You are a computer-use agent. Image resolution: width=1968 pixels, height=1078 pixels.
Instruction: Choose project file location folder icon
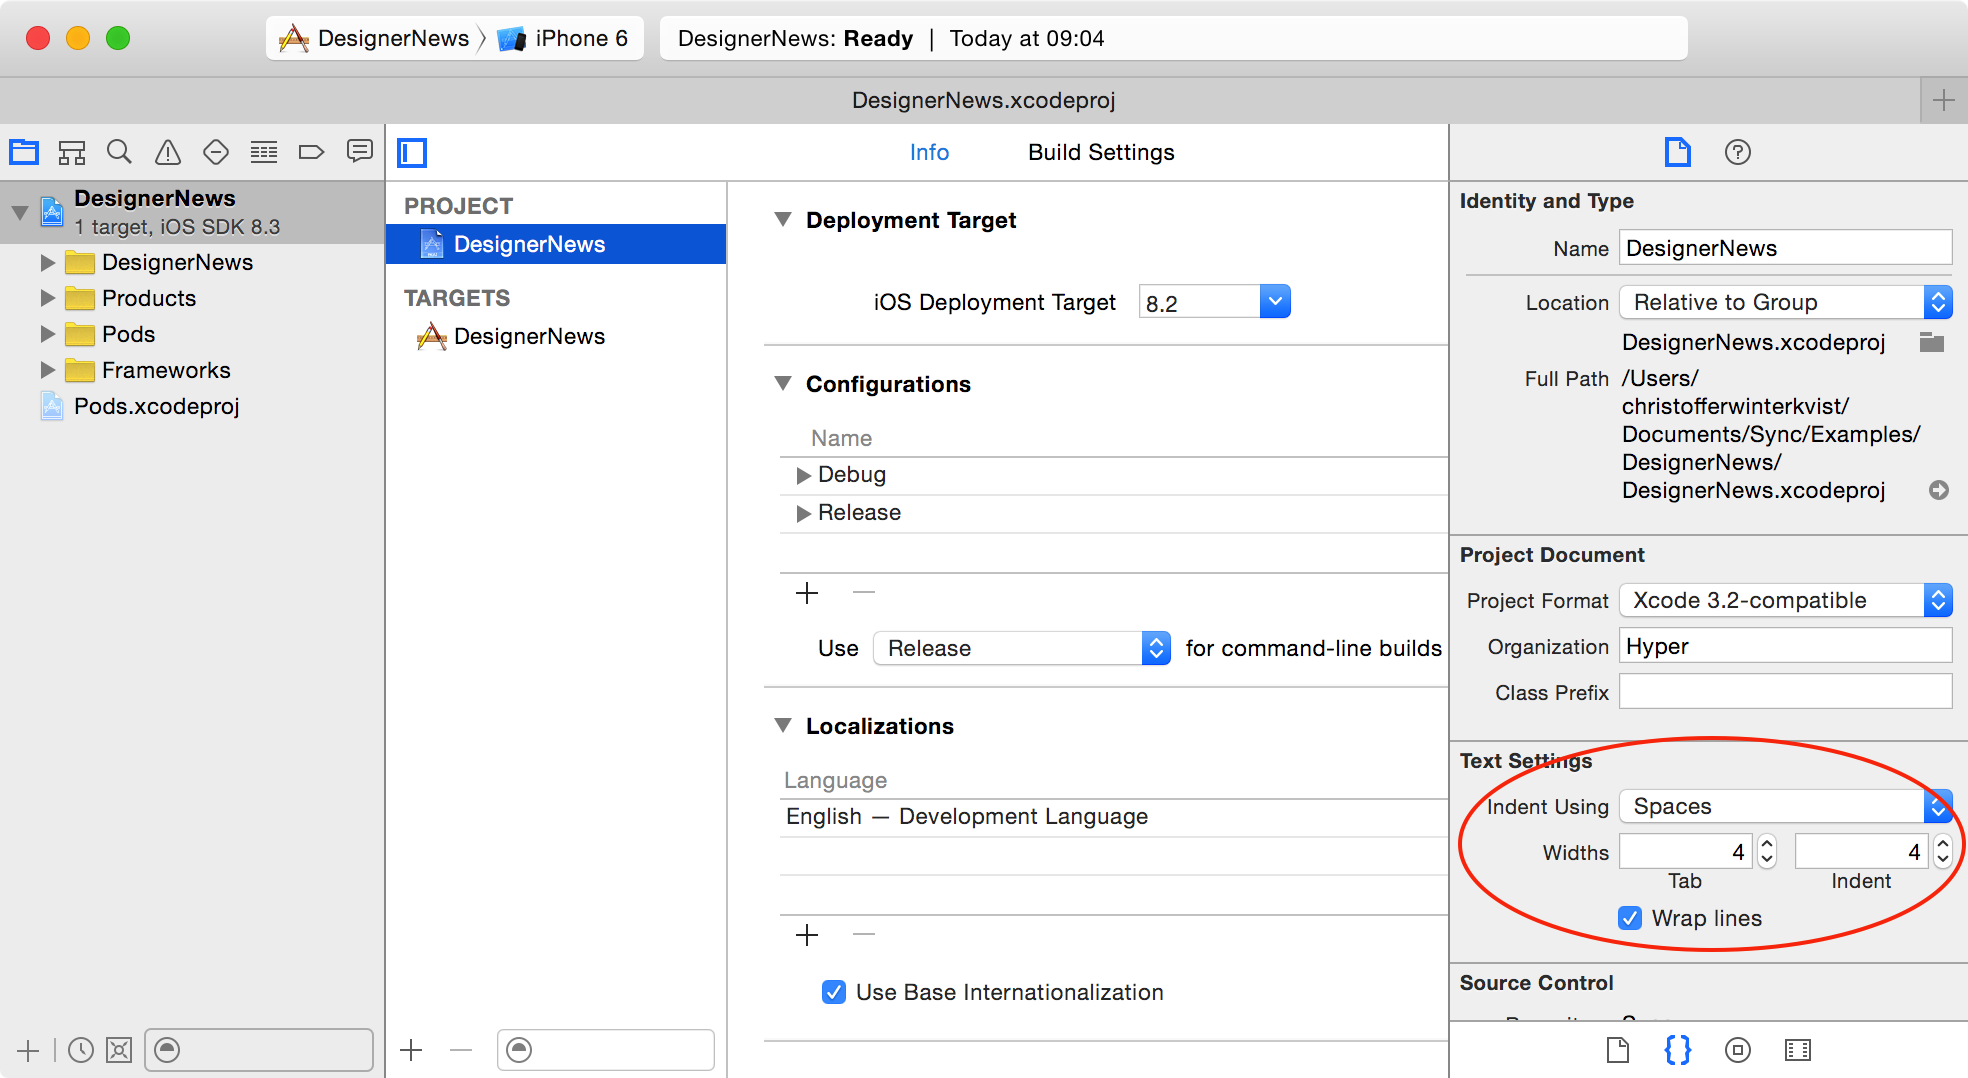1932,342
